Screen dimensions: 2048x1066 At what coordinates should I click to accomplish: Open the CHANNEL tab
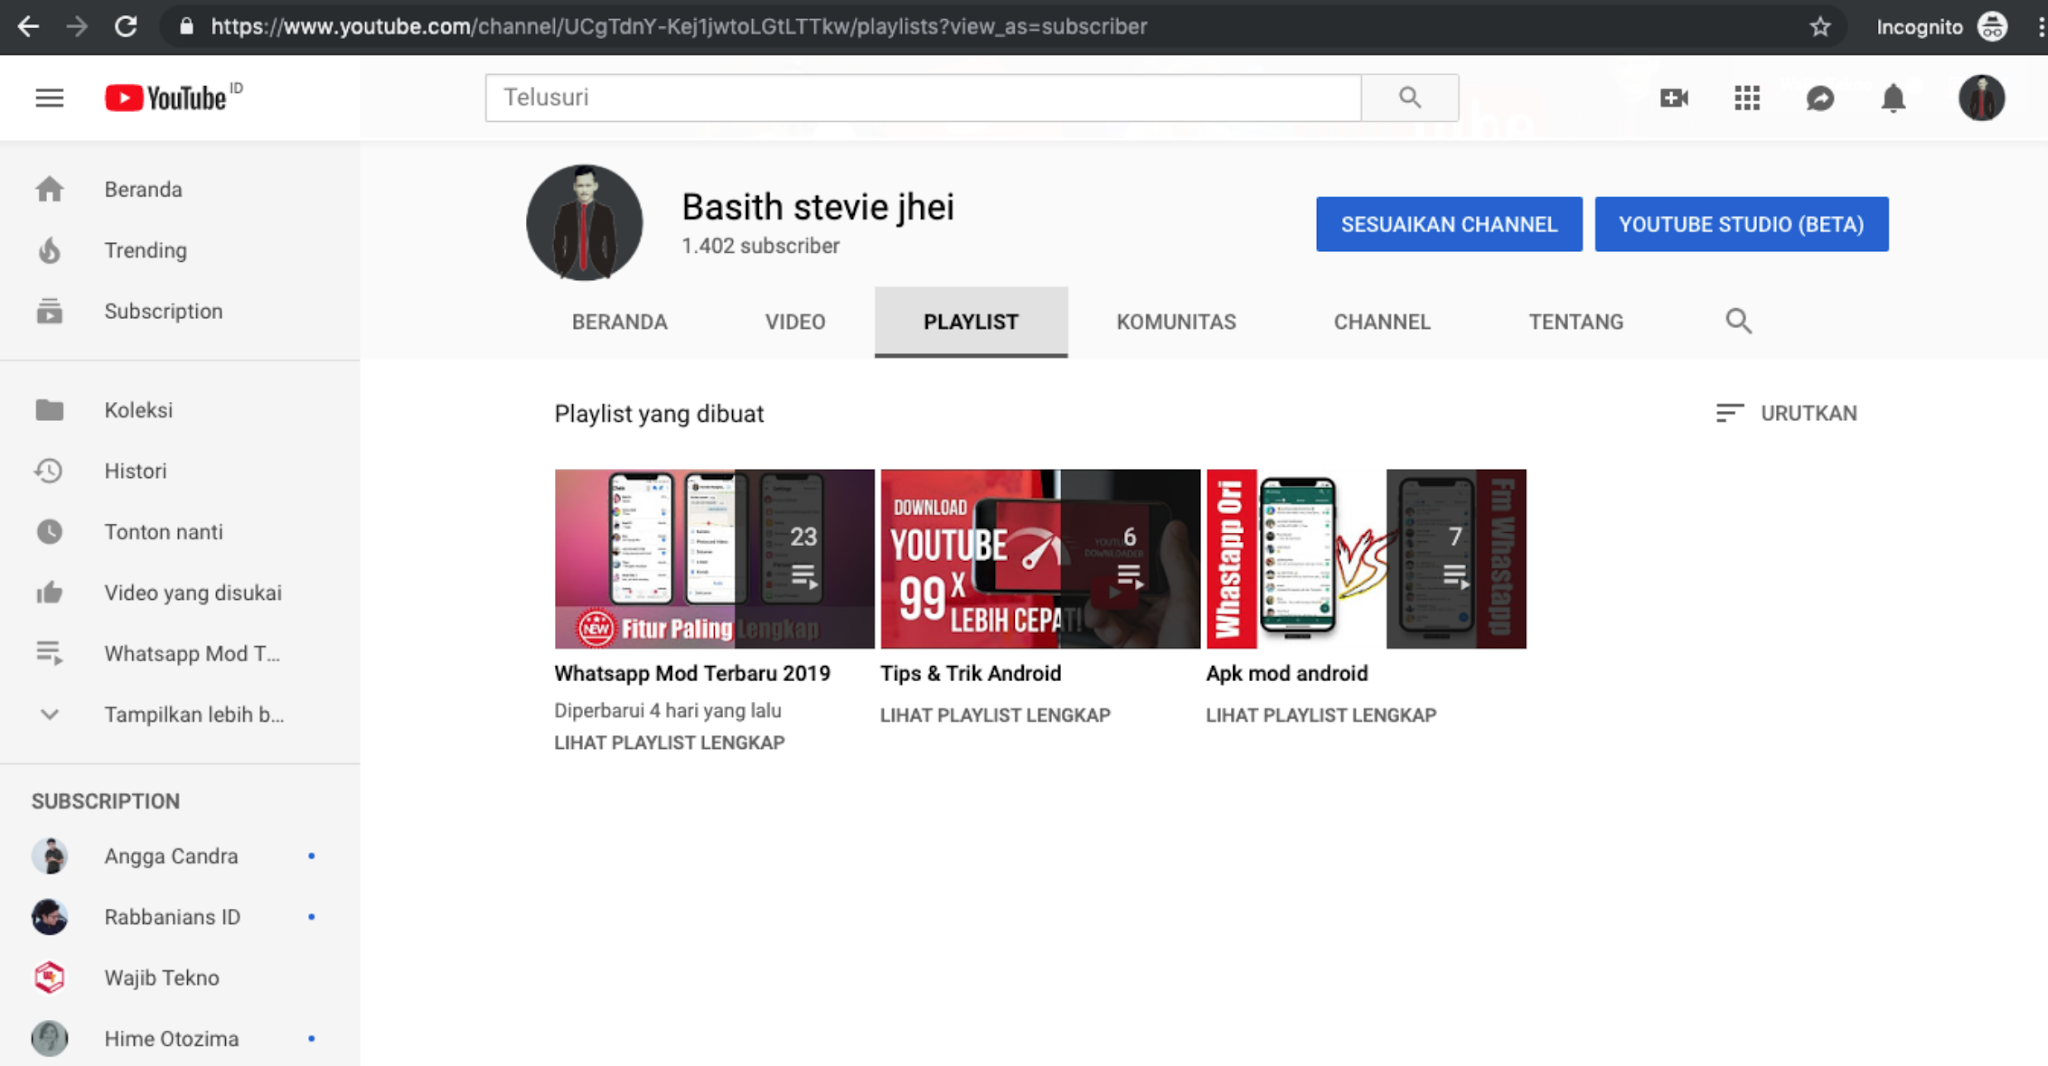click(1382, 322)
